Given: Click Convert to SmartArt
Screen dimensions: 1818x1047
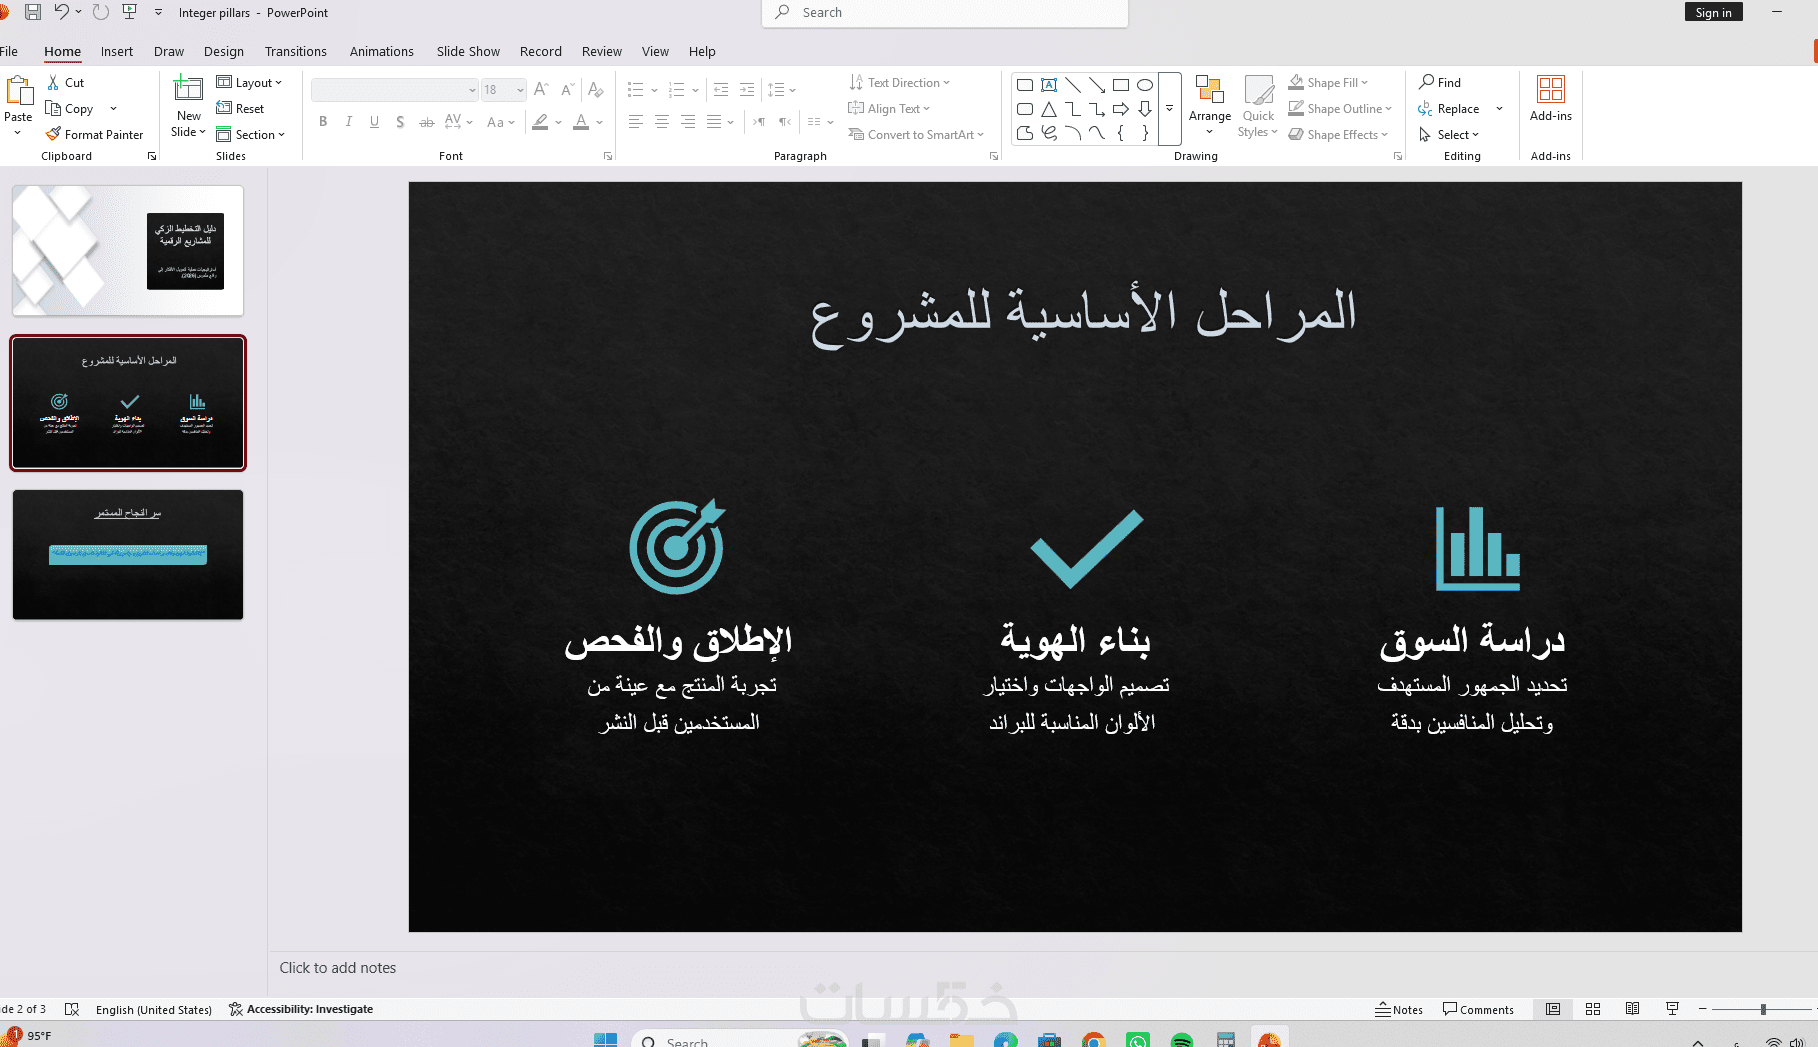Looking at the screenshot, I should (916, 135).
